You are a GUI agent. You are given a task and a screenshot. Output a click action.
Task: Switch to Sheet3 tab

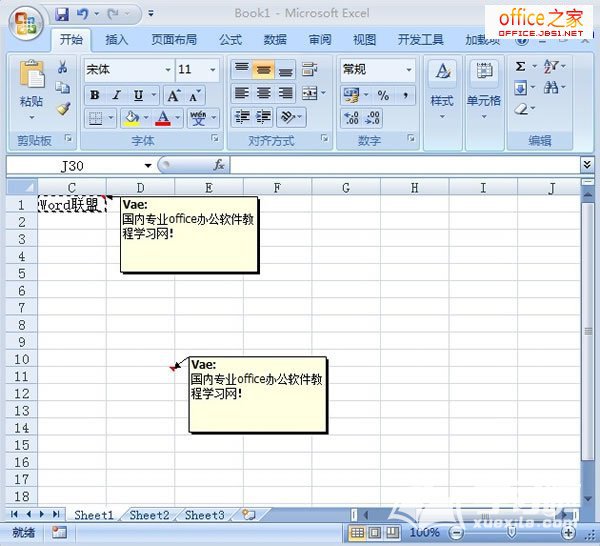204,515
